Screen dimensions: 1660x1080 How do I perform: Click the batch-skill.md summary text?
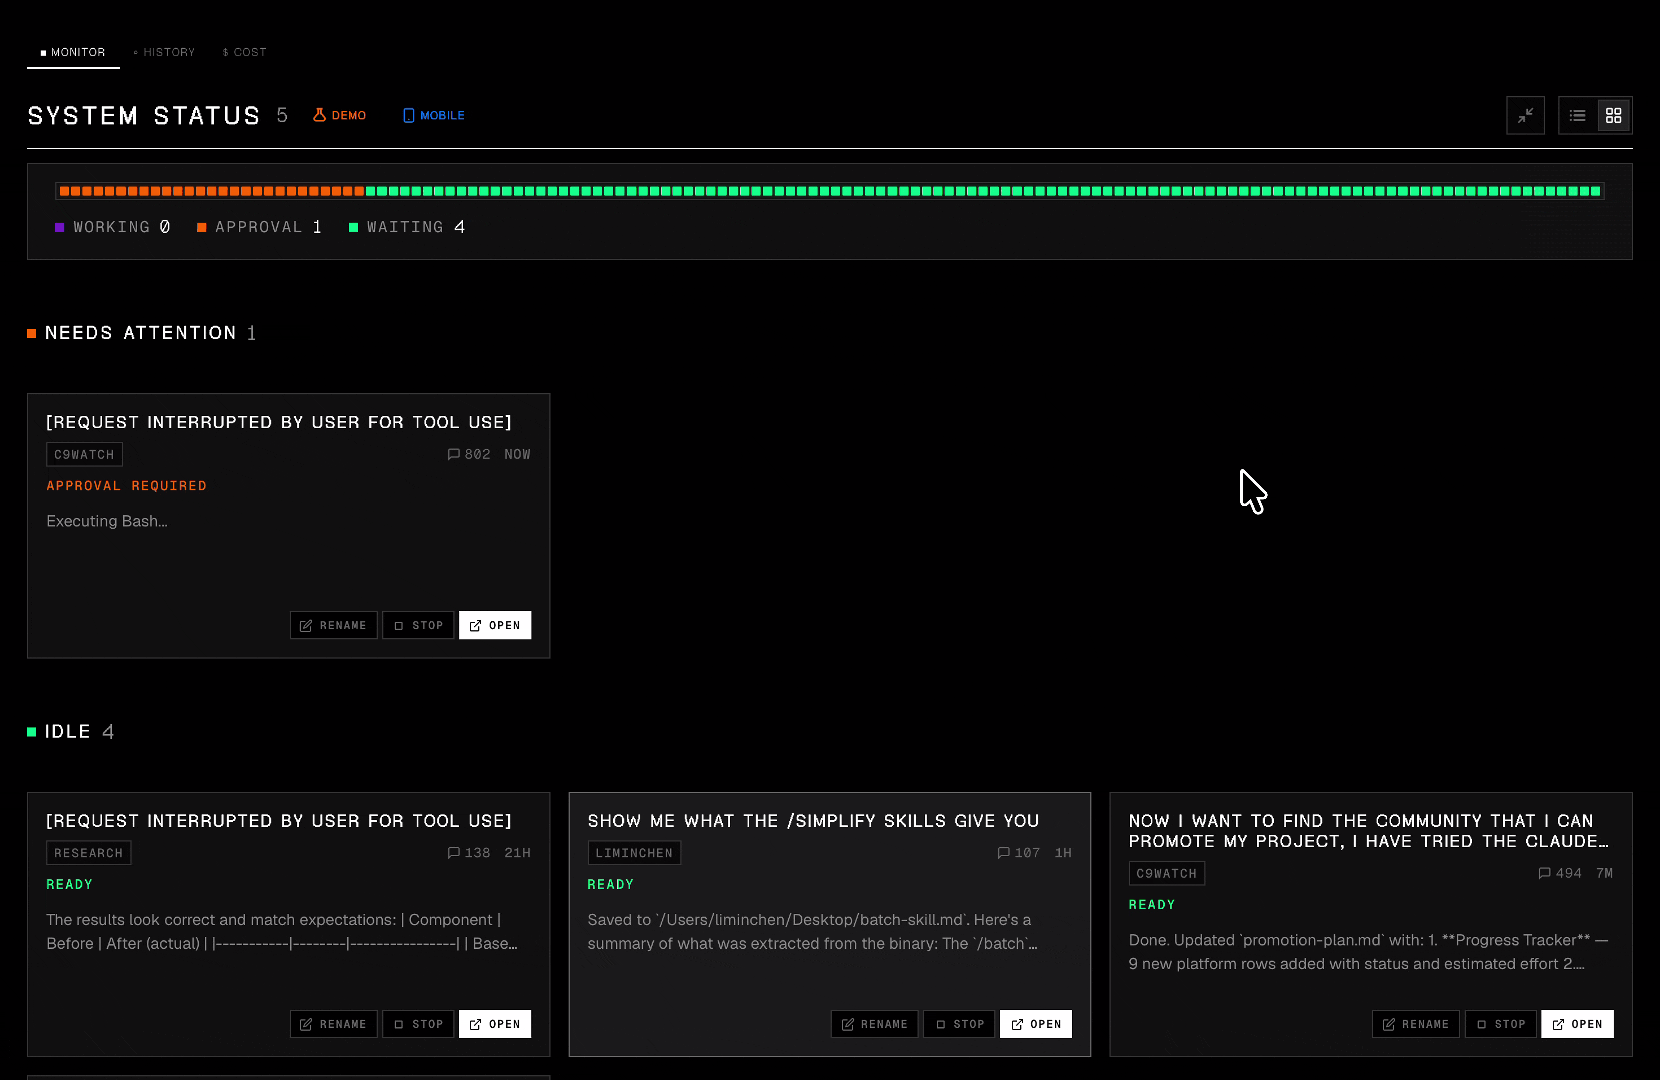pyautogui.click(x=813, y=932)
